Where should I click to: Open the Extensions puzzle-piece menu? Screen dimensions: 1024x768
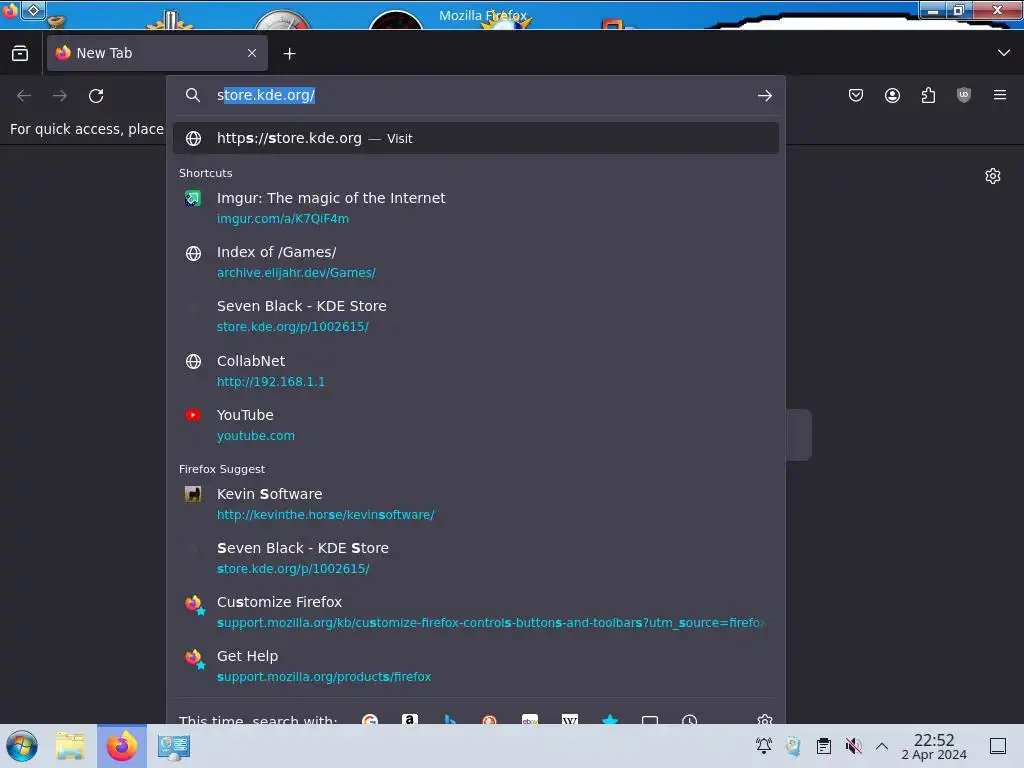coord(928,95)
